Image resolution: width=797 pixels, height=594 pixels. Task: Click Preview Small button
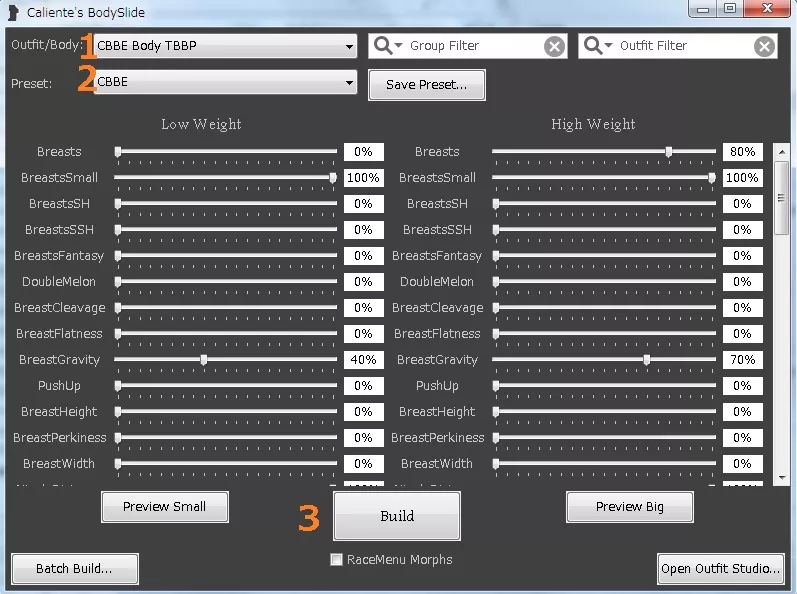pyautogui.click(x=165, y=507)
